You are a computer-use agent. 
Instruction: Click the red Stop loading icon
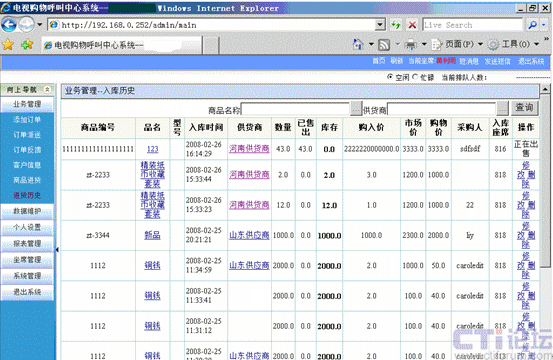tap(412, 25)
